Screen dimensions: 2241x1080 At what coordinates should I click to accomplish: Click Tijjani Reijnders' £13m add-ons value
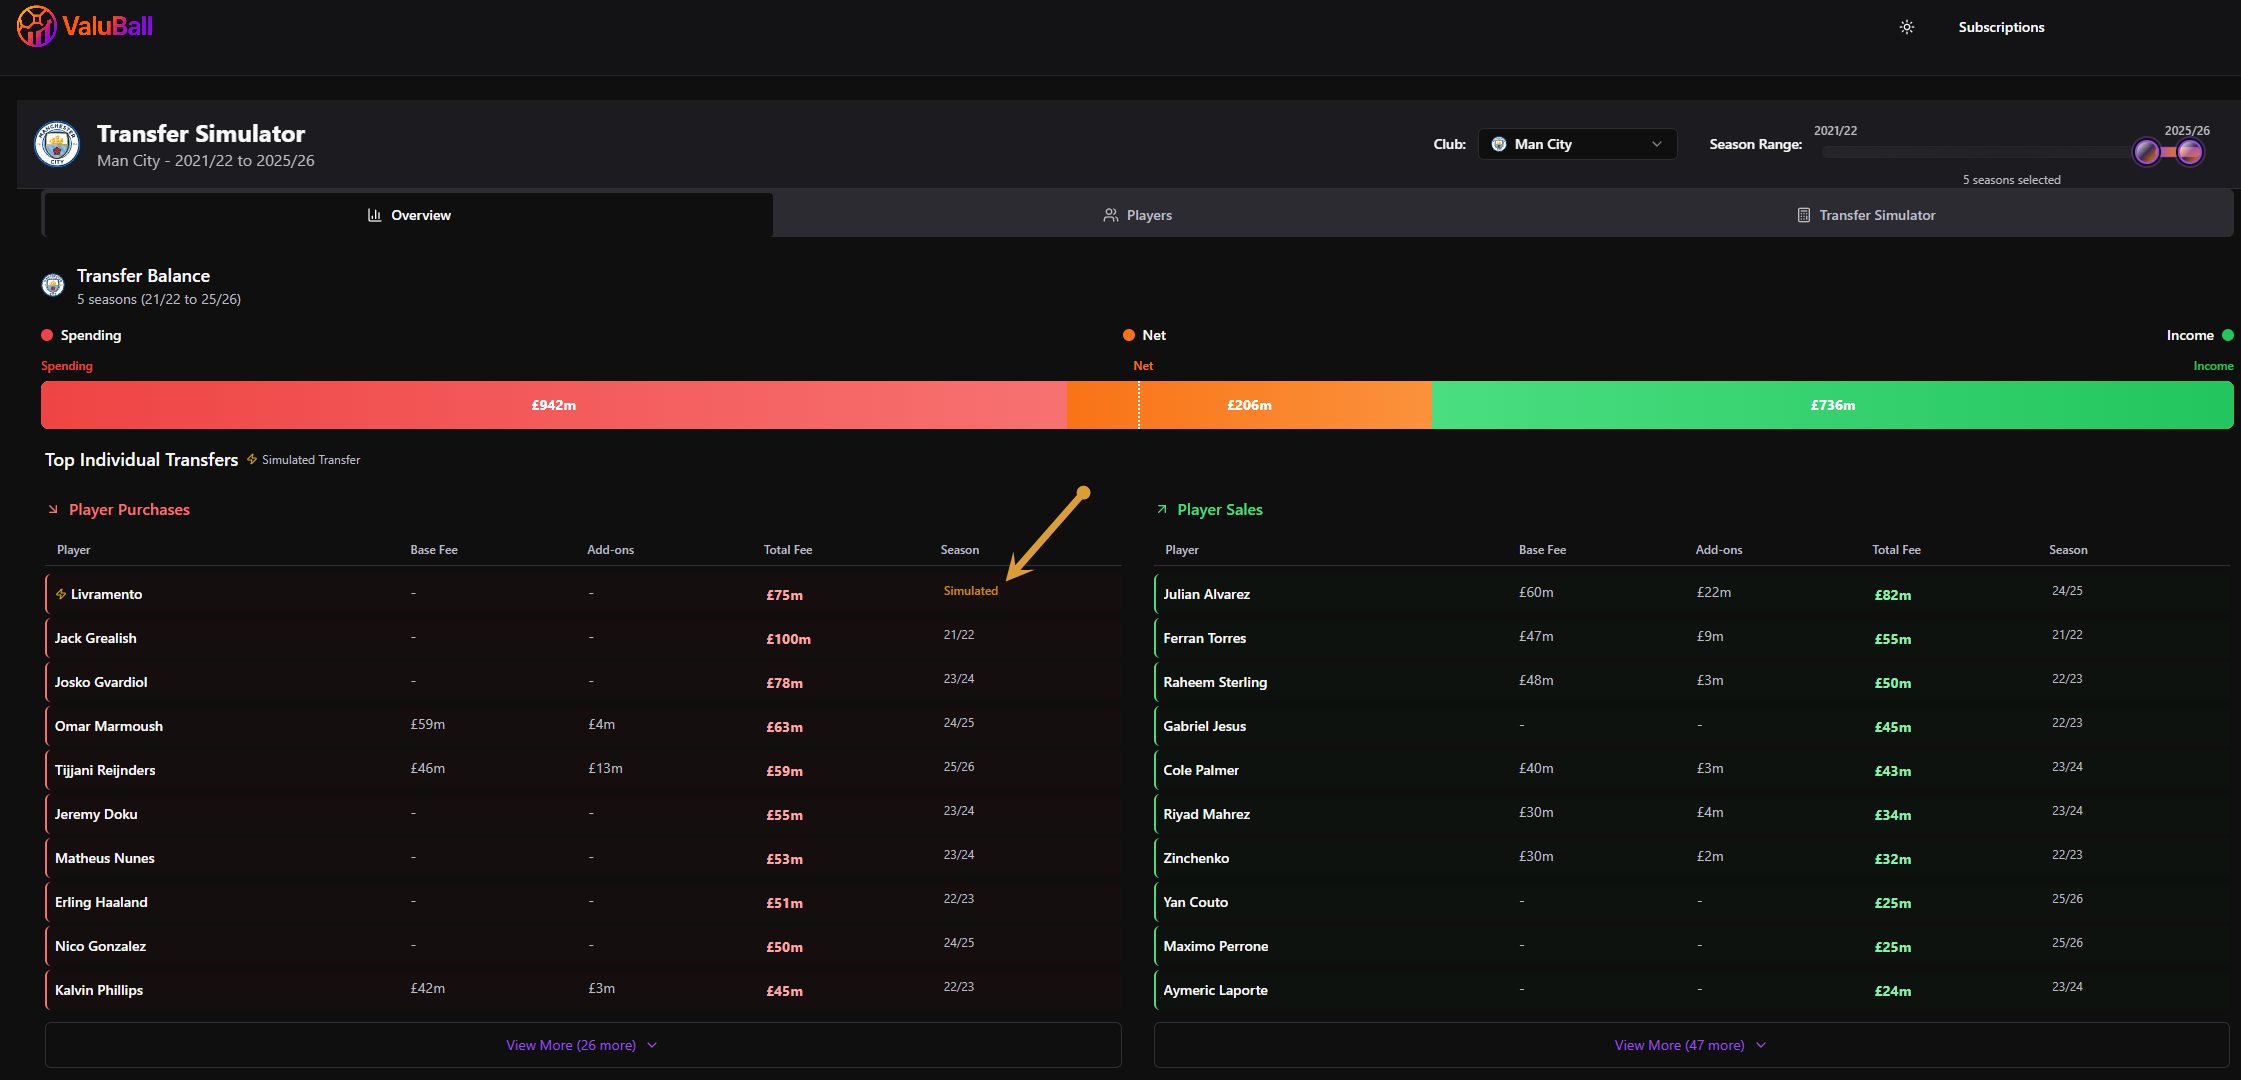pyautogui.click(x=605, y=768)
